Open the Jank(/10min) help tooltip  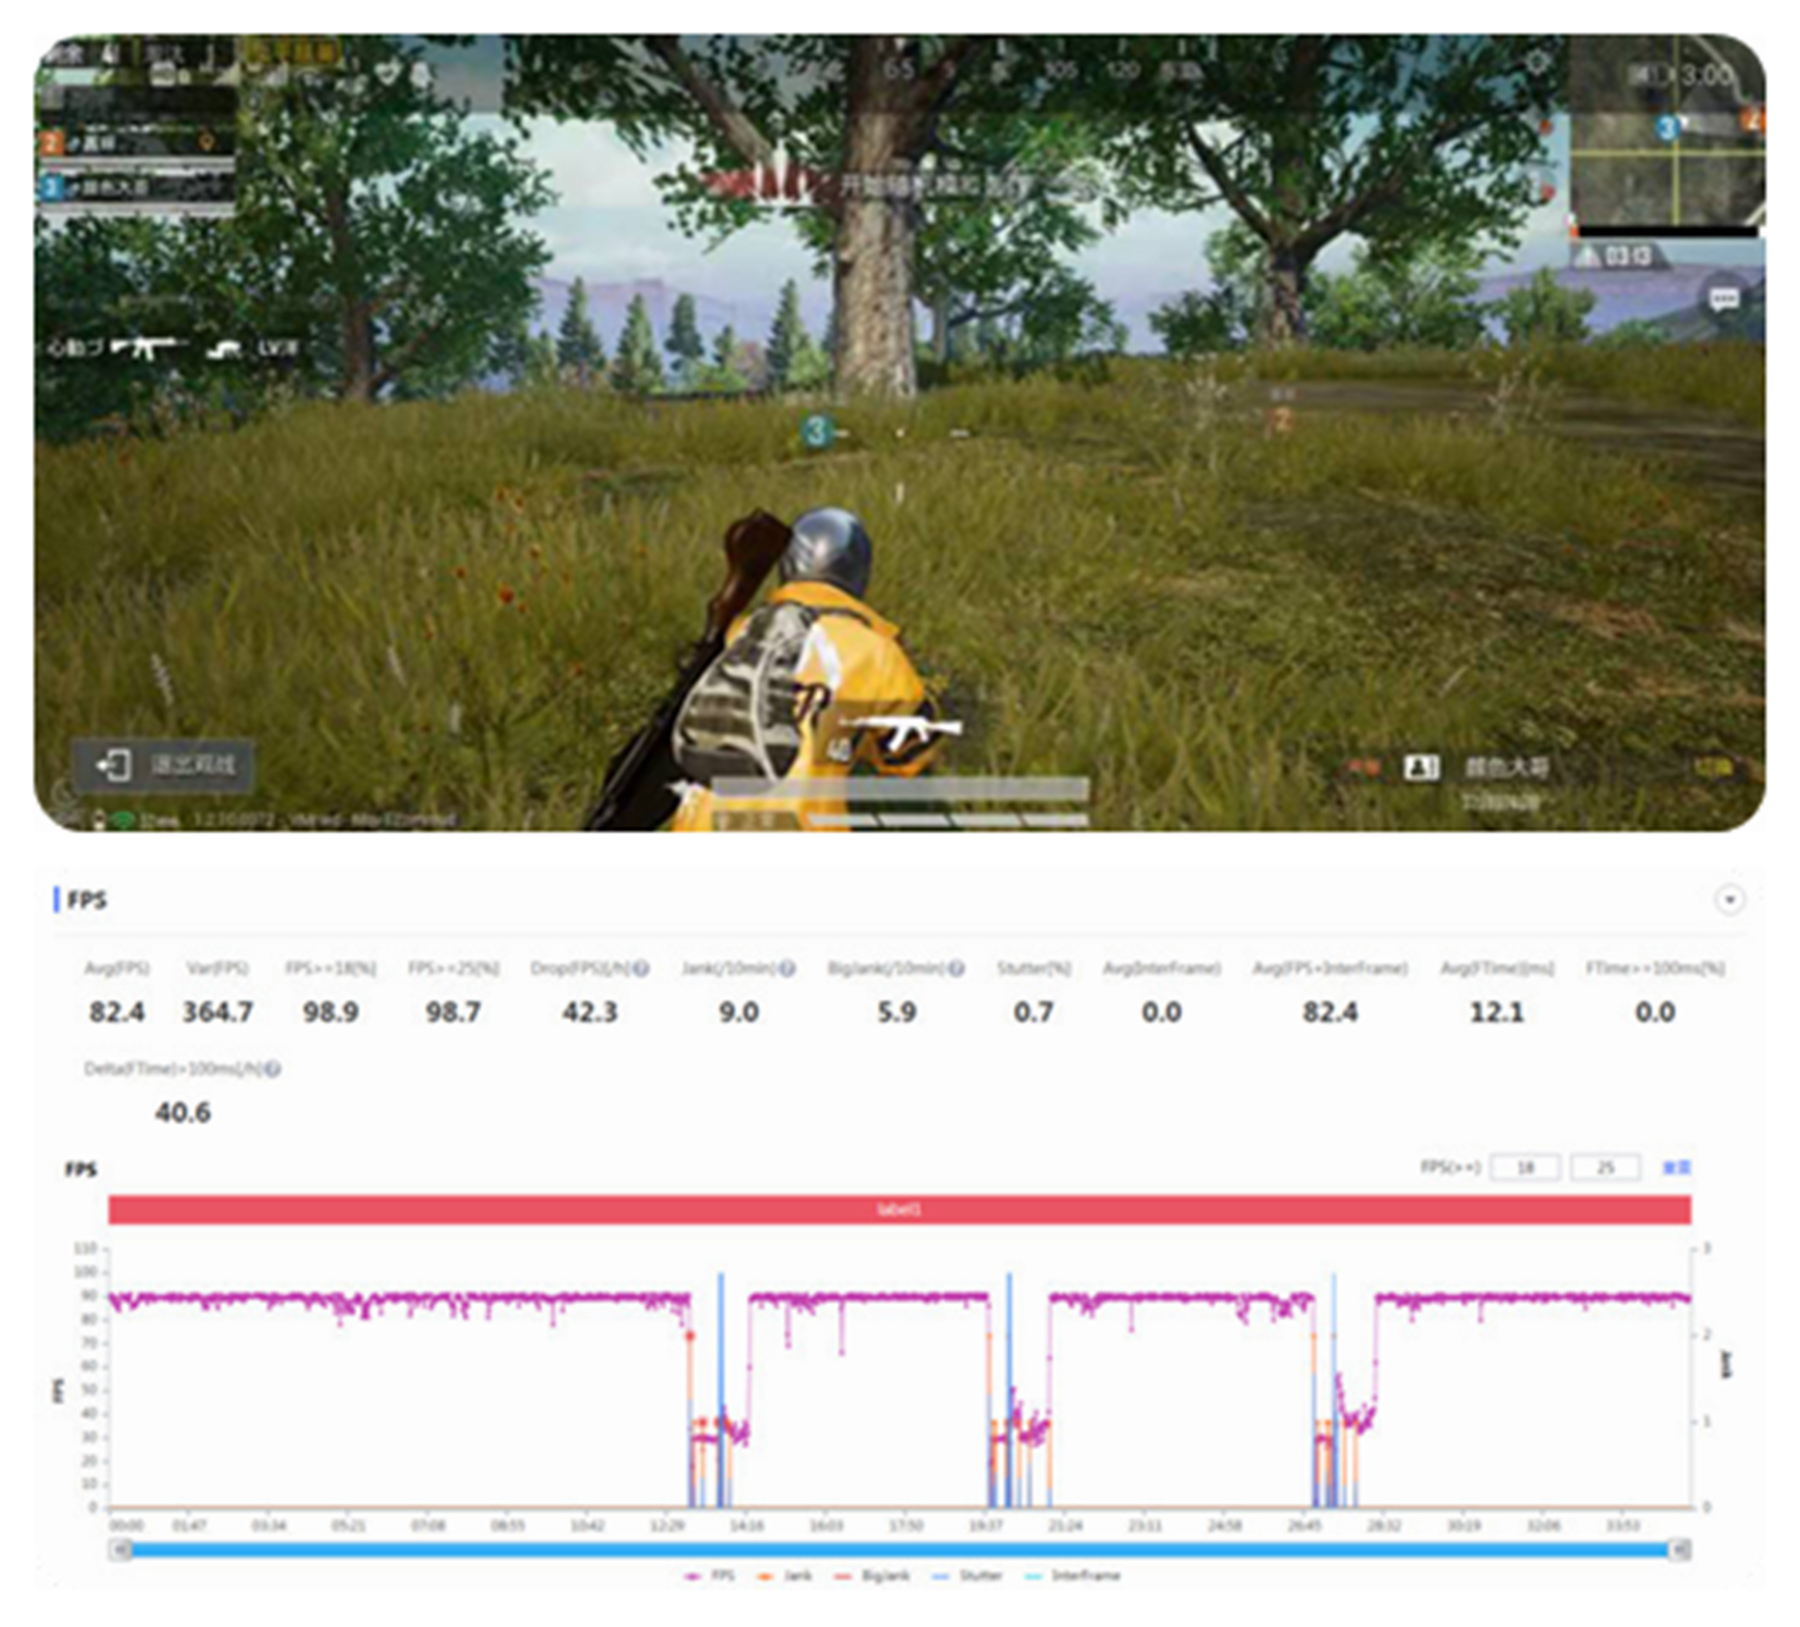pyautogui.click(x=786, y=969)
